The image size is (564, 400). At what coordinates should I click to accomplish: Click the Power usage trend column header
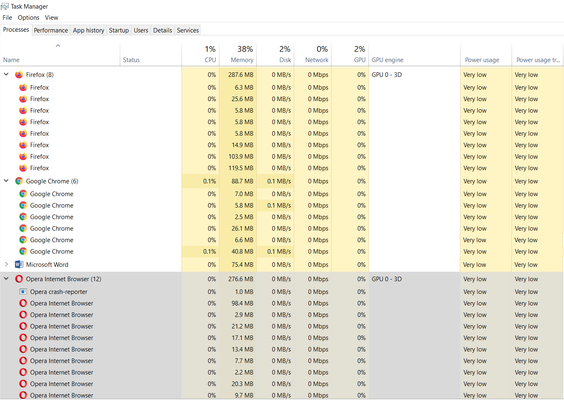(x=538, y=55)
